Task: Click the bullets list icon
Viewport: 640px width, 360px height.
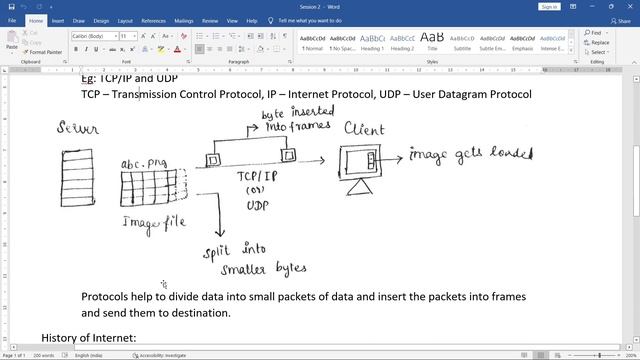Action: 199,36
